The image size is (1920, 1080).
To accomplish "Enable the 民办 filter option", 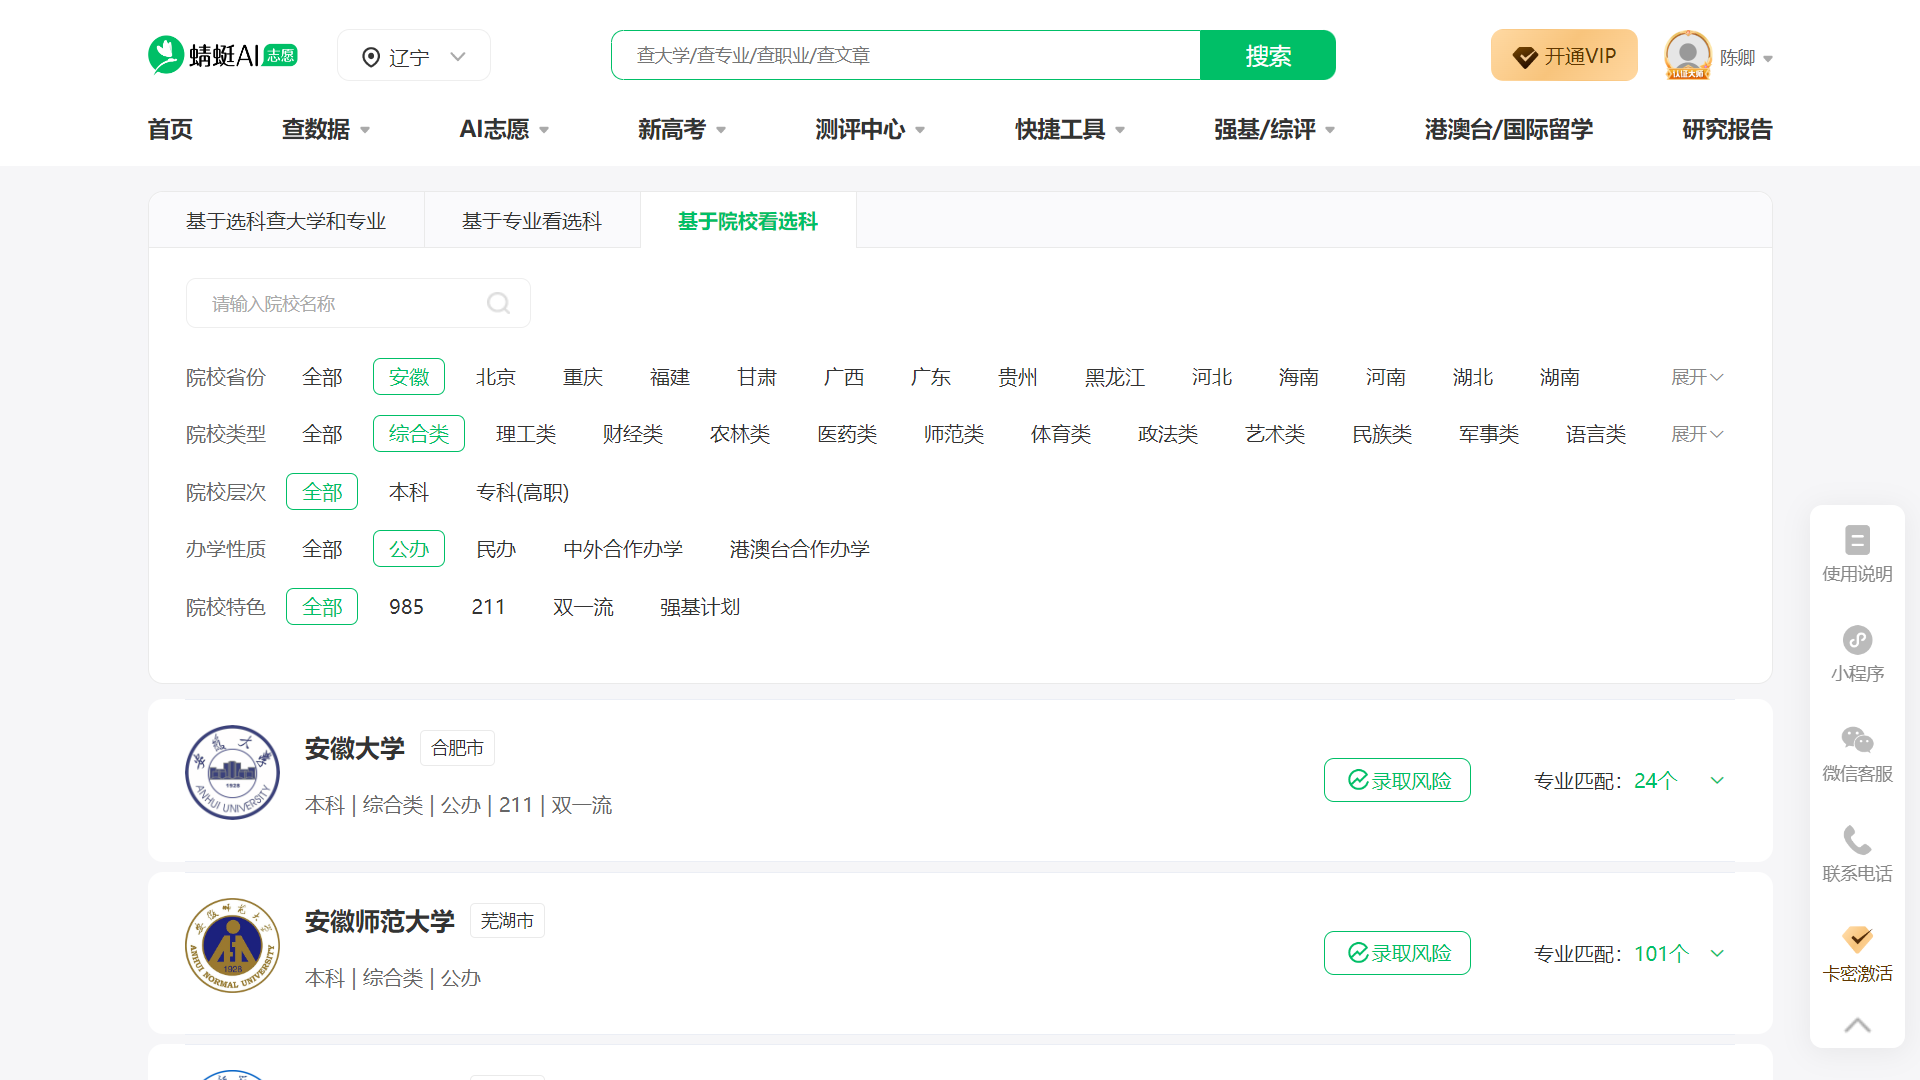I will [496, 548].
